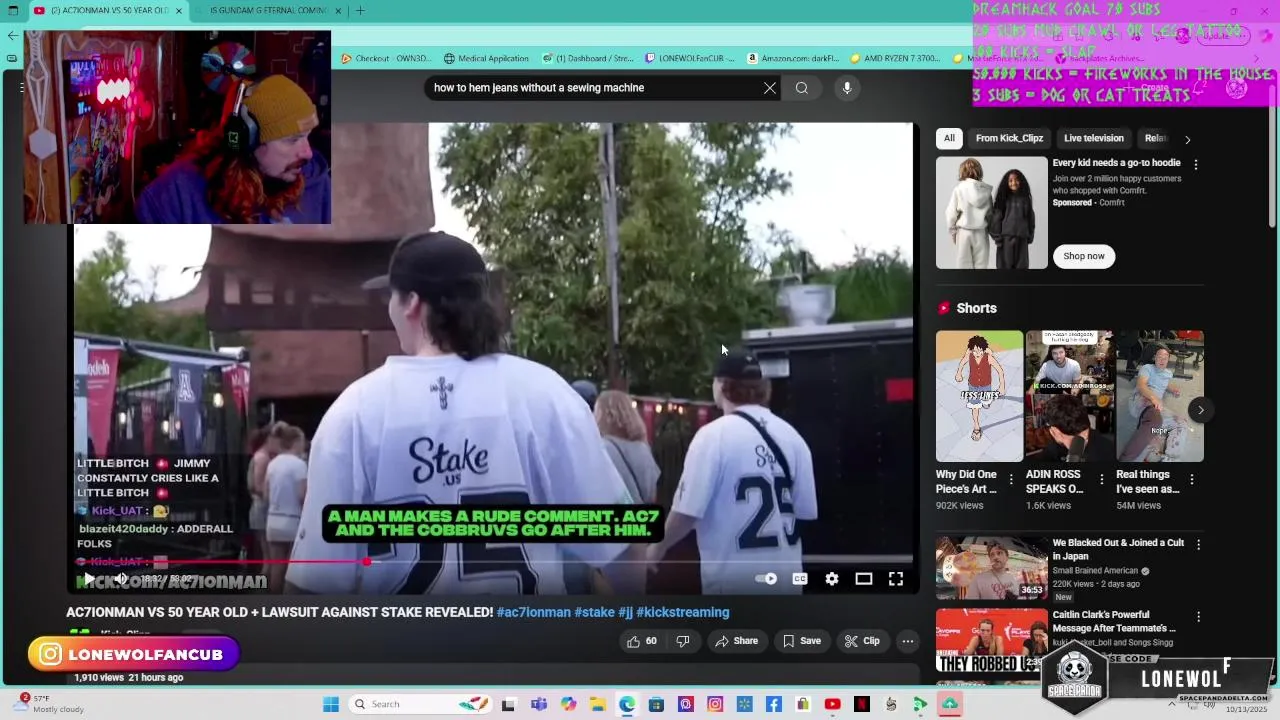Toggle closed captions with the CC button
This screenshot has width=1280, height=720.
click(x=800, y=579)
